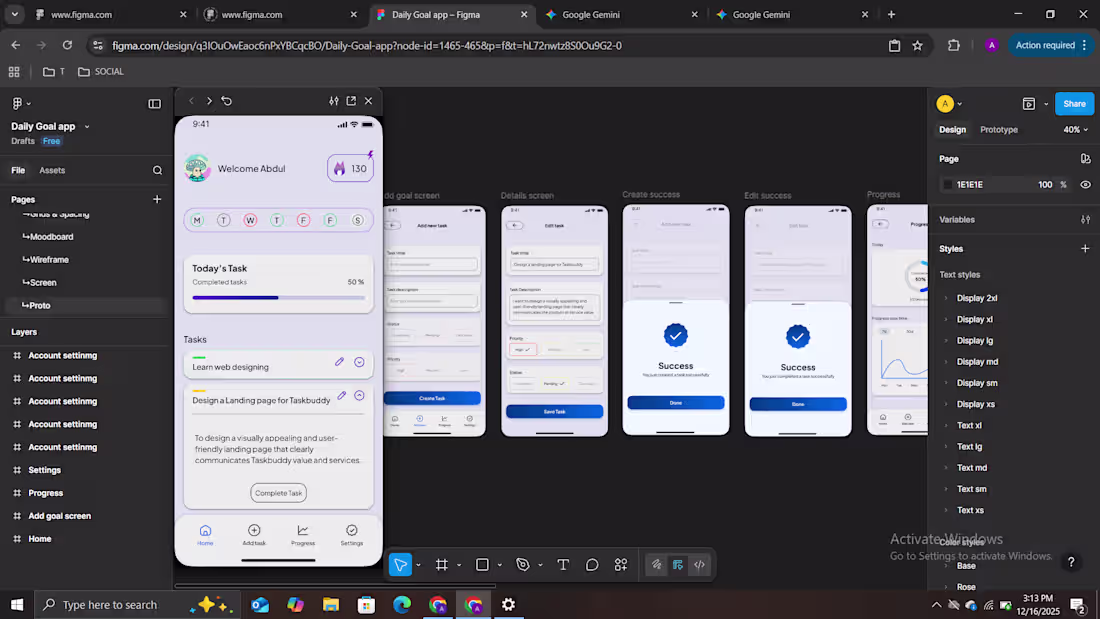Open the Actions/components tool in the toolbar

click(x=621, y=565)
